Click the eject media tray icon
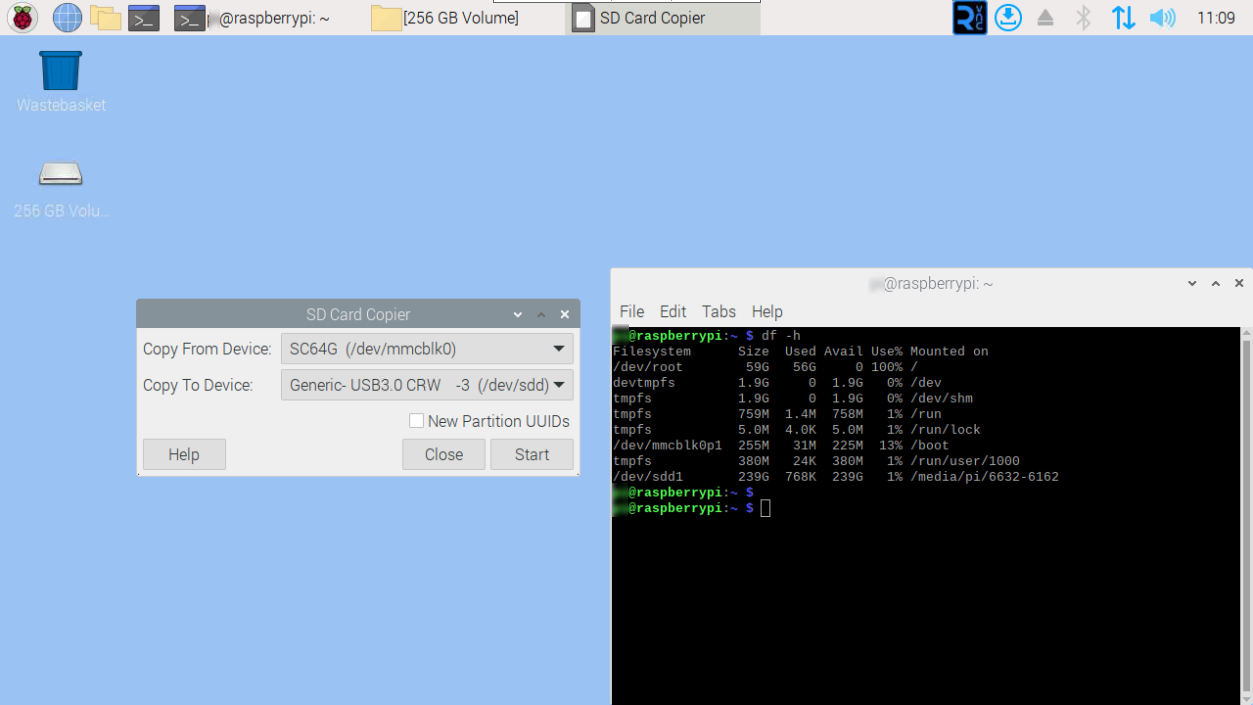 1045,17
